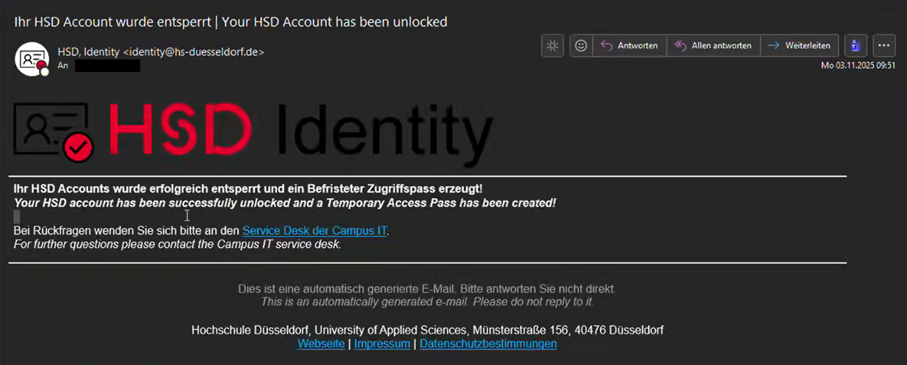The width and height of the screenshot is (907, 365).
Task: Open the HSD Identity sender avatar
Action: 32,58
